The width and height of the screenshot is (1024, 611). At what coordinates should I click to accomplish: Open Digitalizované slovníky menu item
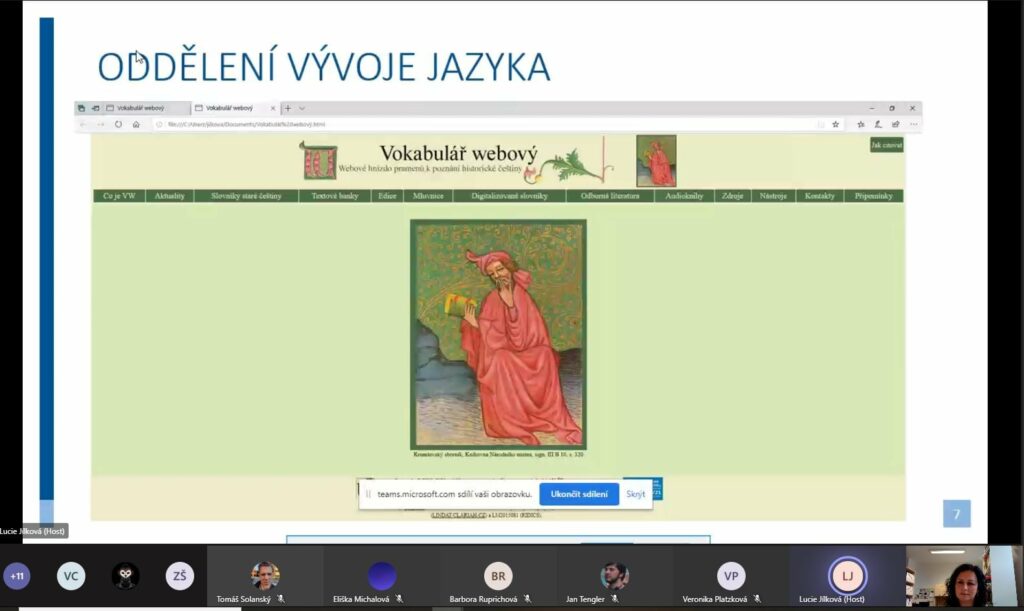[509, 196]
